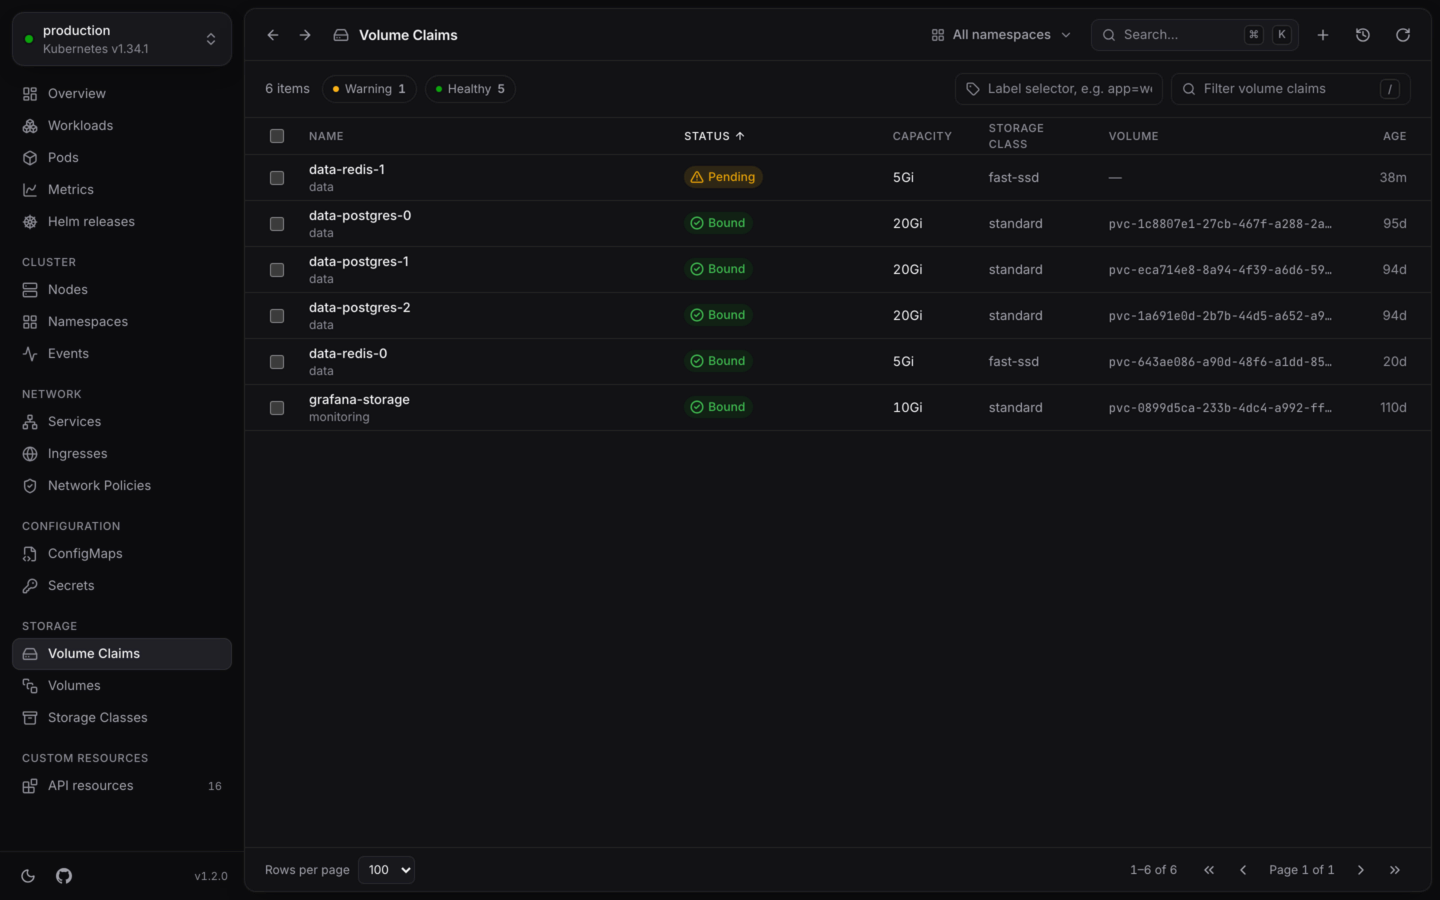This screenshot has height=900, width=1440.
Task: Click the refresh icon in header
Action: (1403, 35)
